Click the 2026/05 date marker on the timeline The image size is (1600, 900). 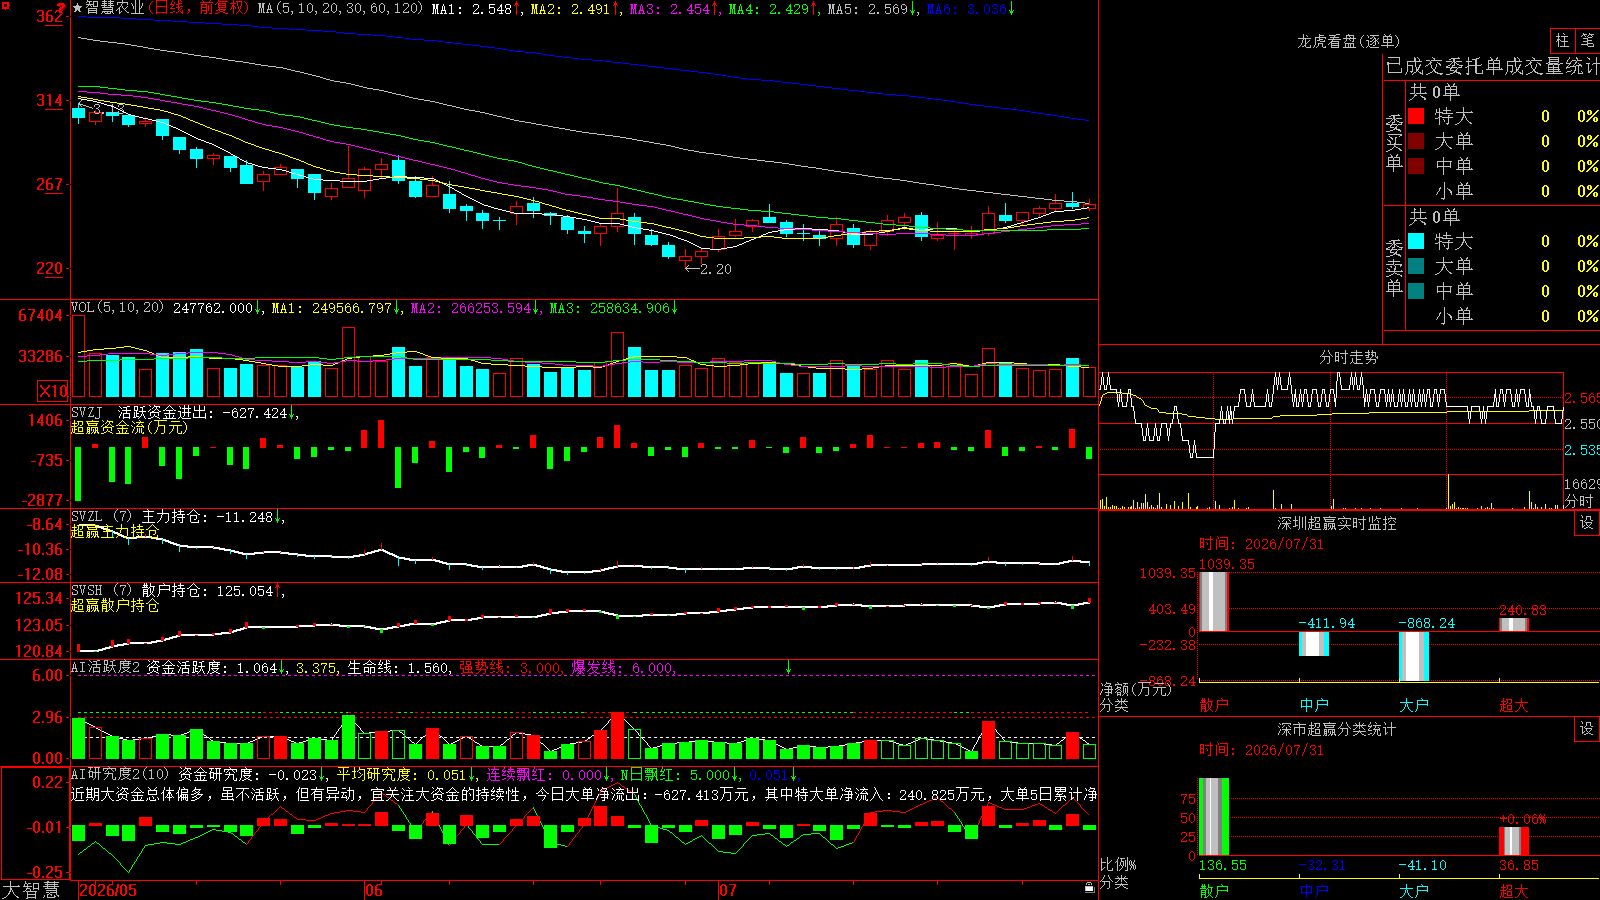tap(108, 890)
